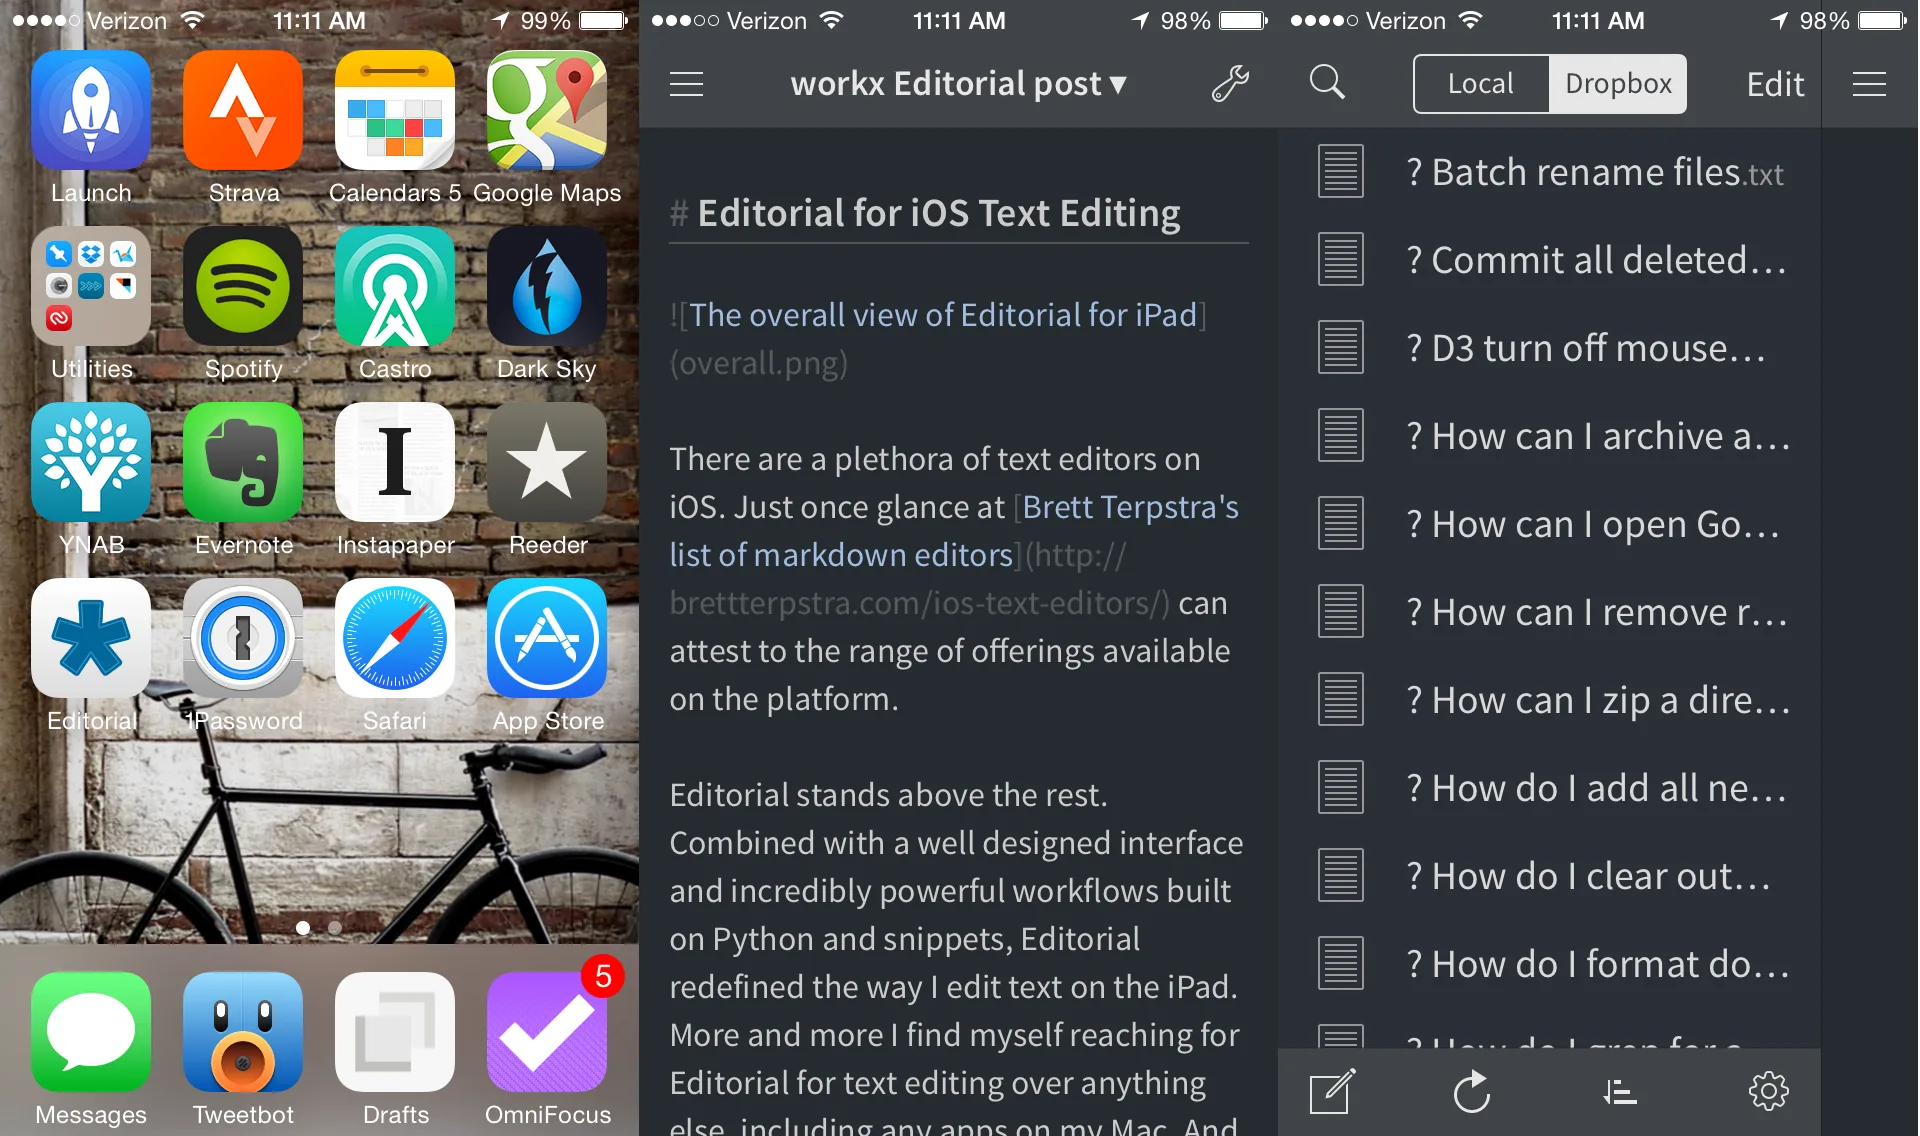Tap the document icon beside How do I format do

(x=1340, y=963)
